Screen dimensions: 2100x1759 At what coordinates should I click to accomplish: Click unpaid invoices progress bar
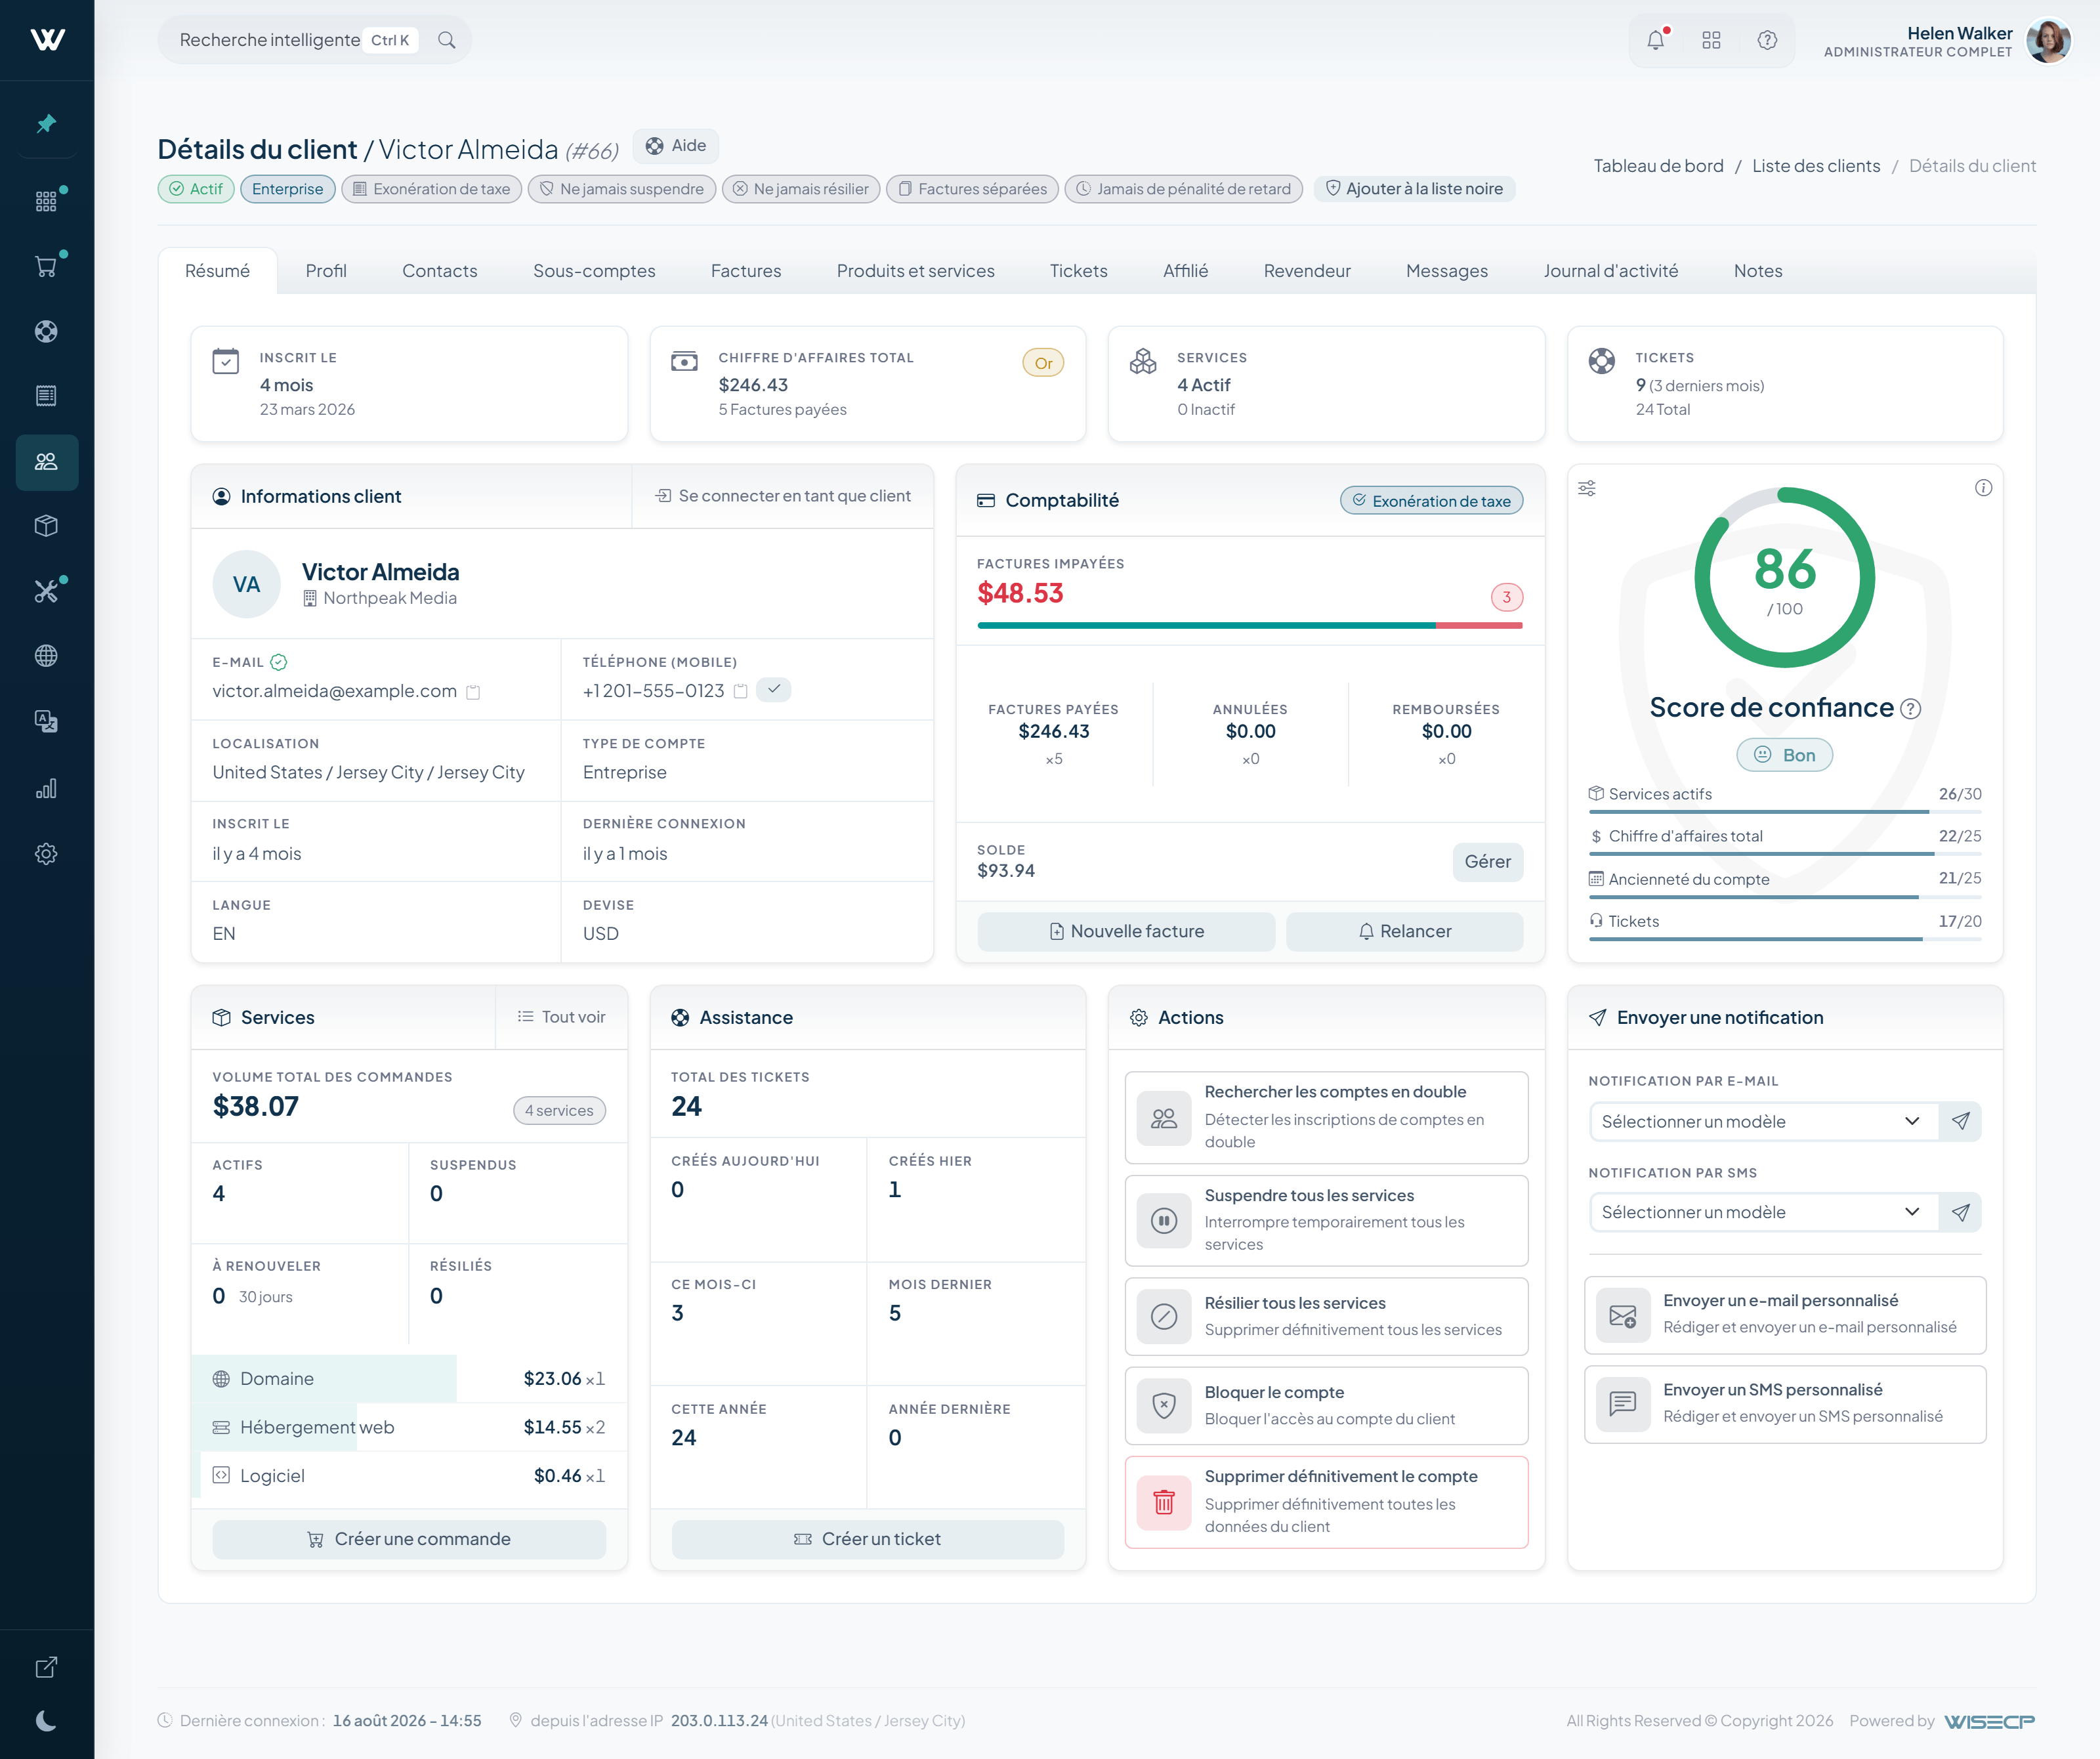[x=1249, y=625]
